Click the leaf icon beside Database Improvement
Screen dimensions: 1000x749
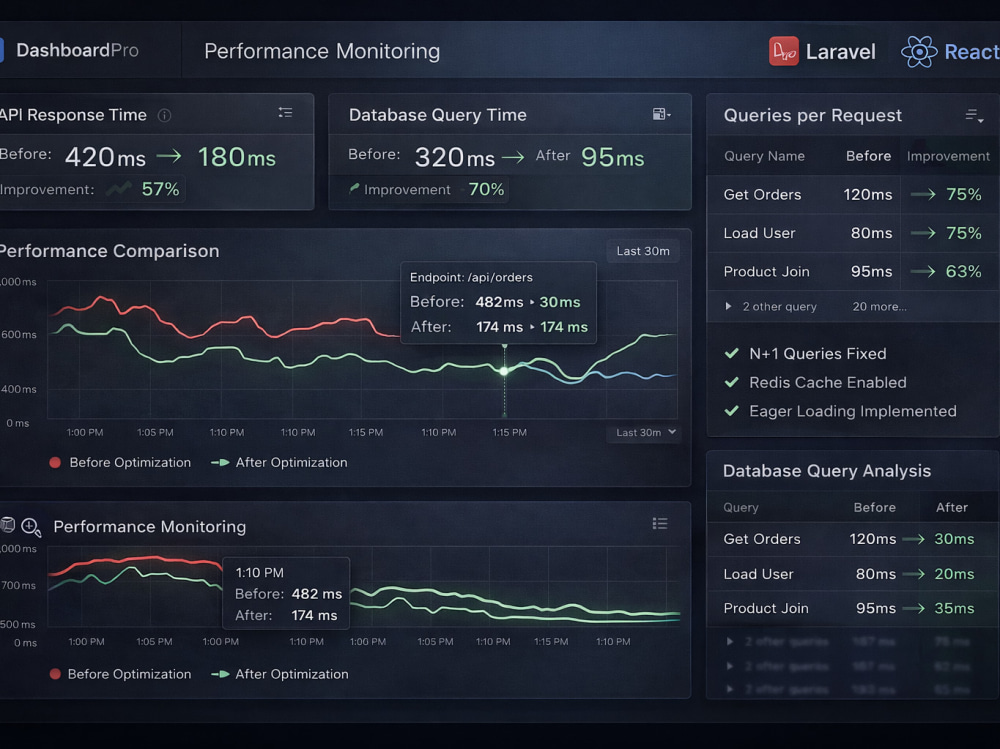354,188
